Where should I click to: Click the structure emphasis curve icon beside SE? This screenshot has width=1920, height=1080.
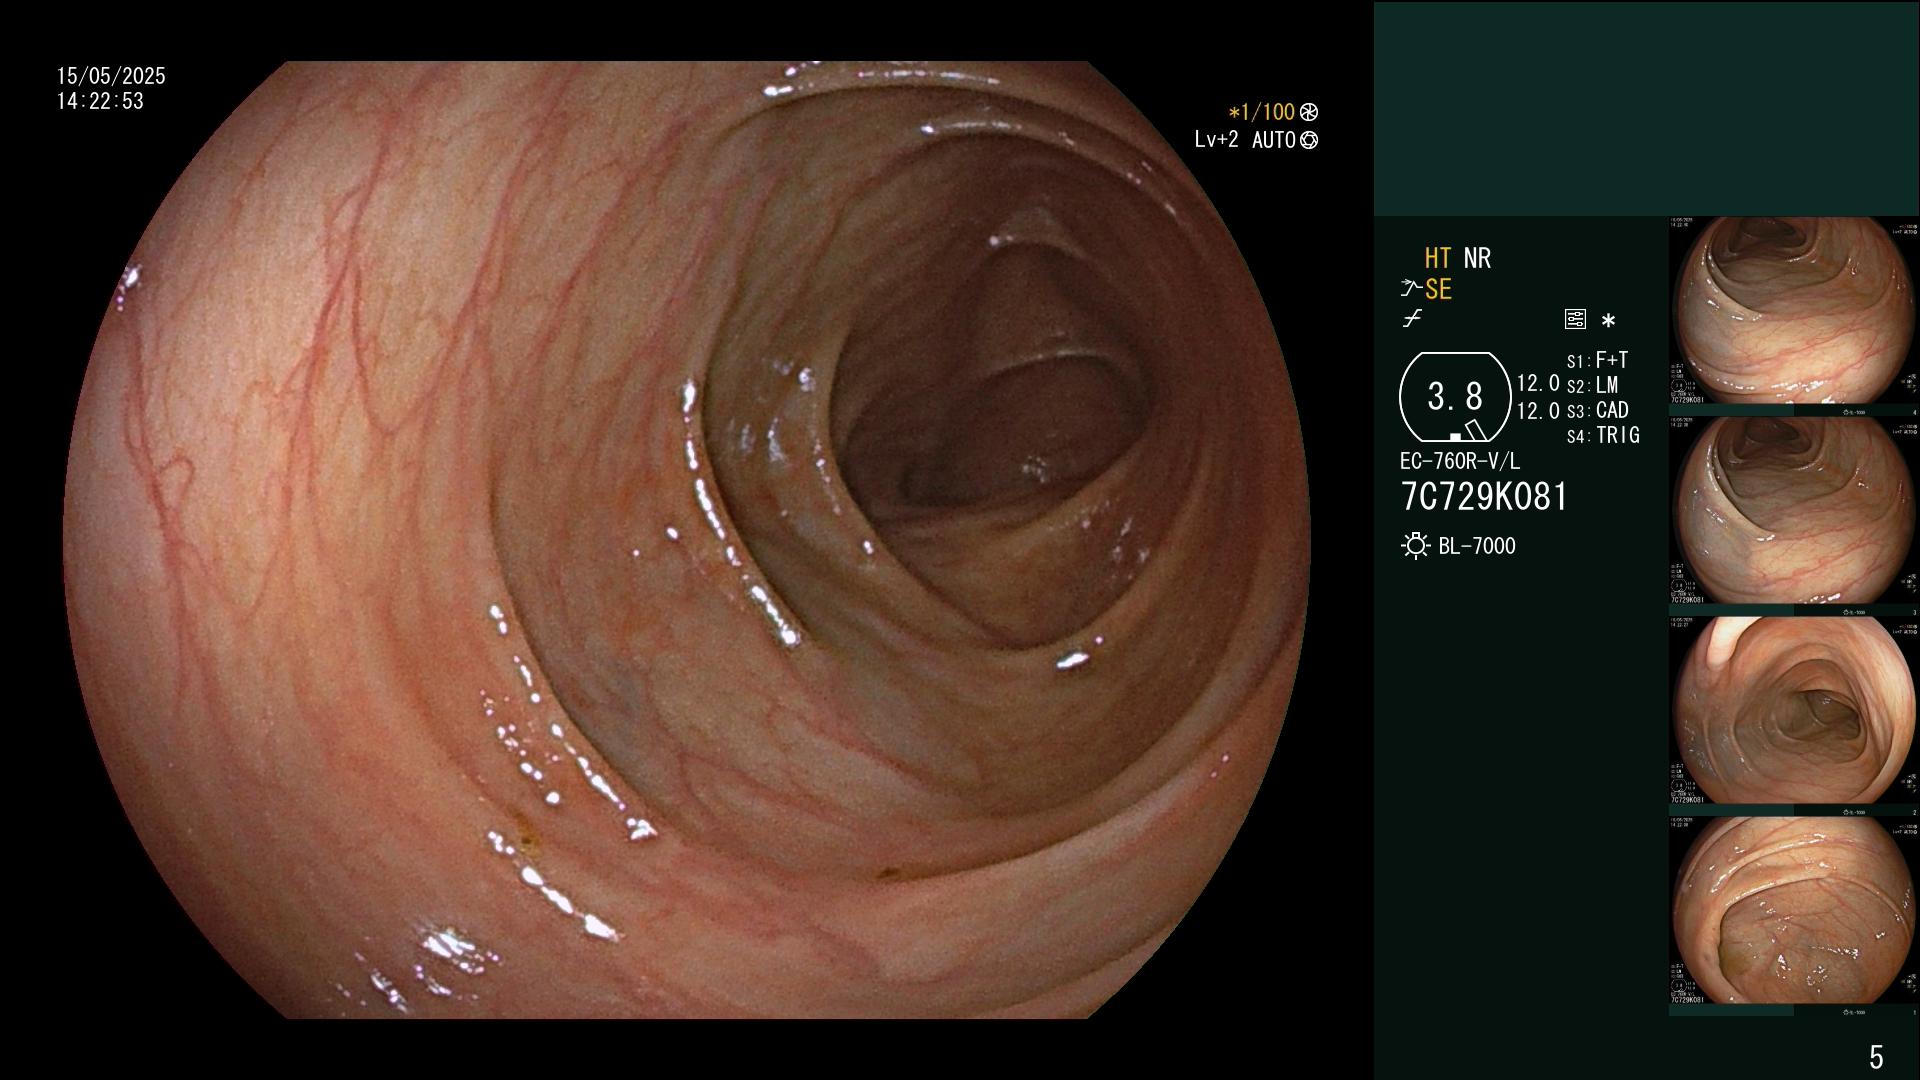1411,289
